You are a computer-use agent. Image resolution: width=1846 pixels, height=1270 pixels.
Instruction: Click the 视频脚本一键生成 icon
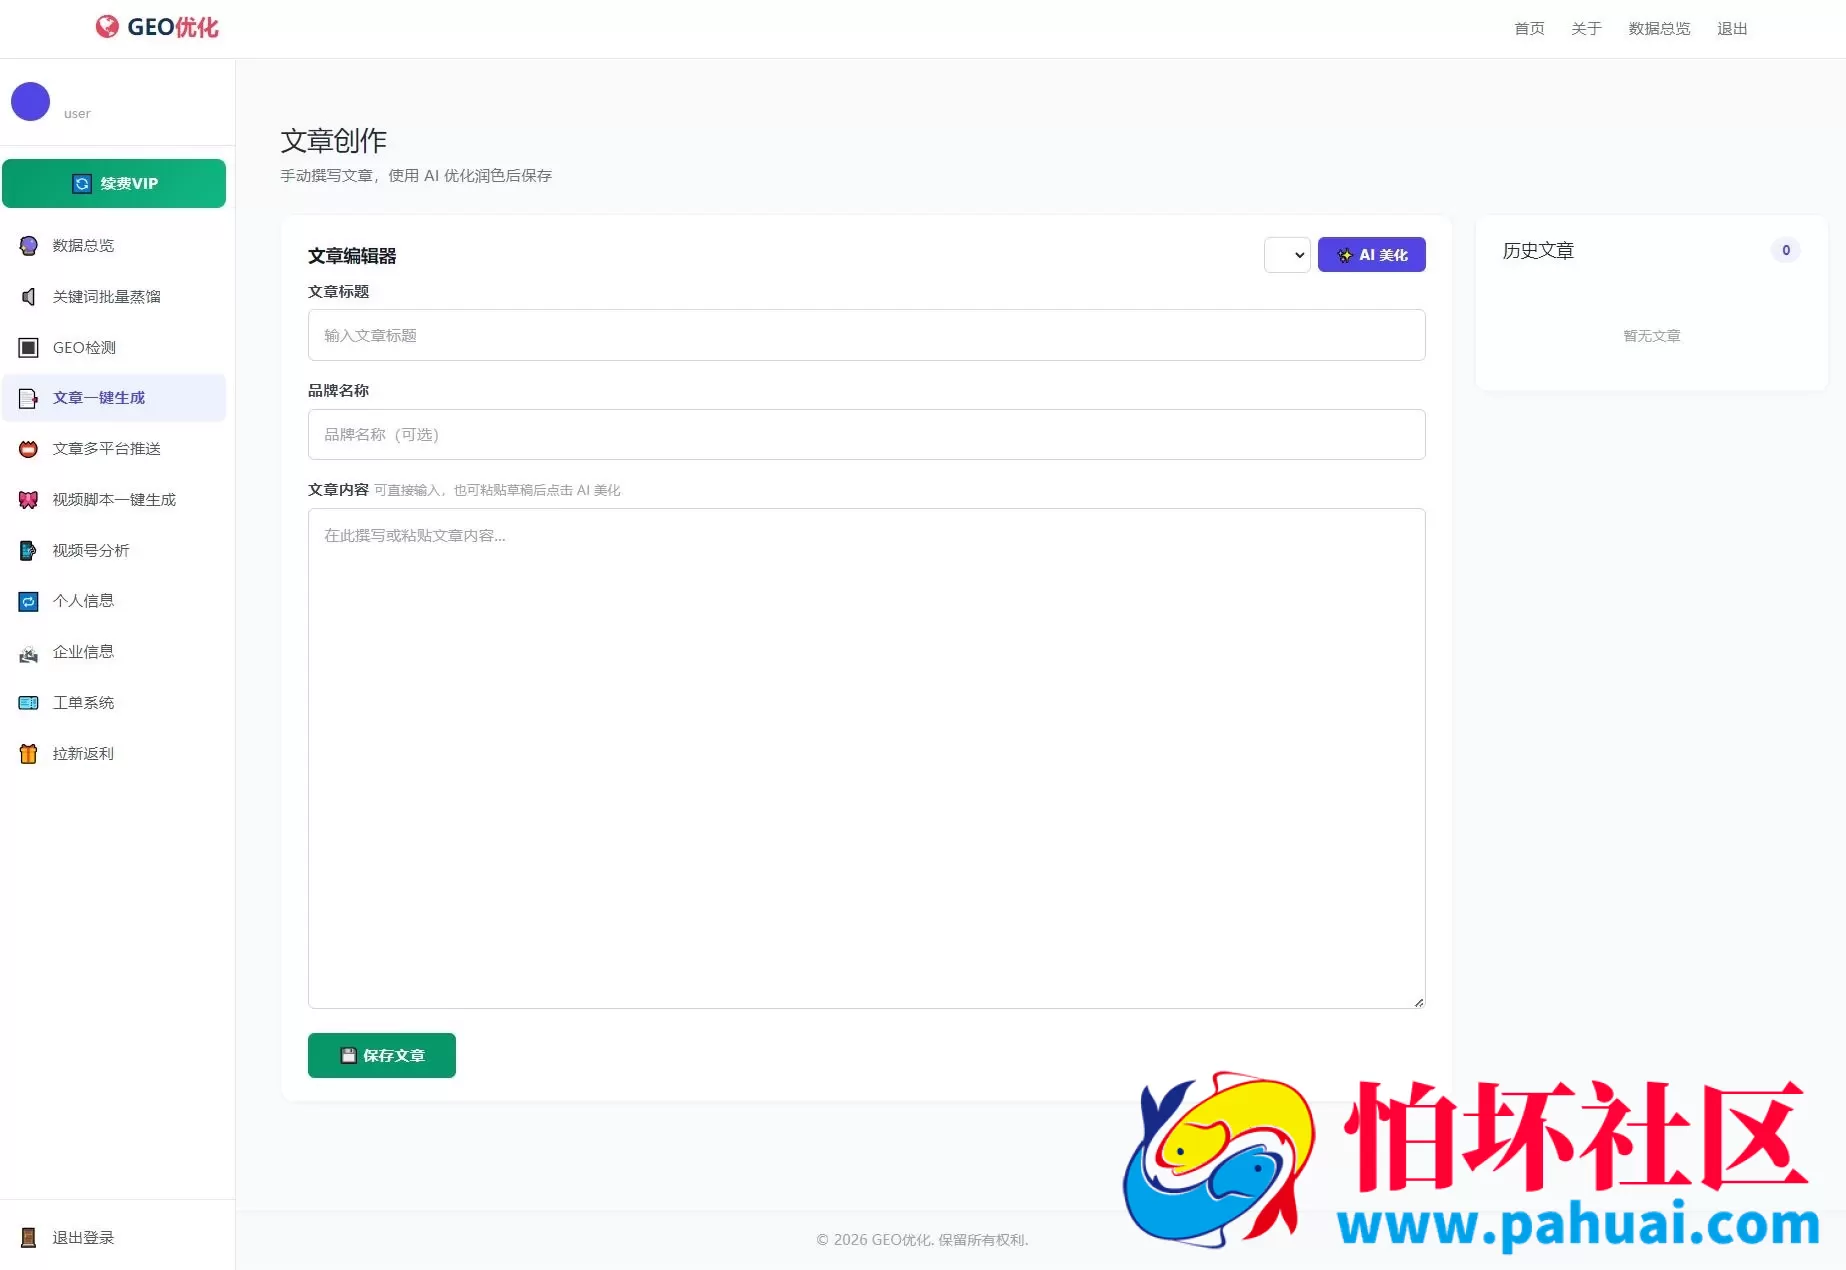pos(28,500)
